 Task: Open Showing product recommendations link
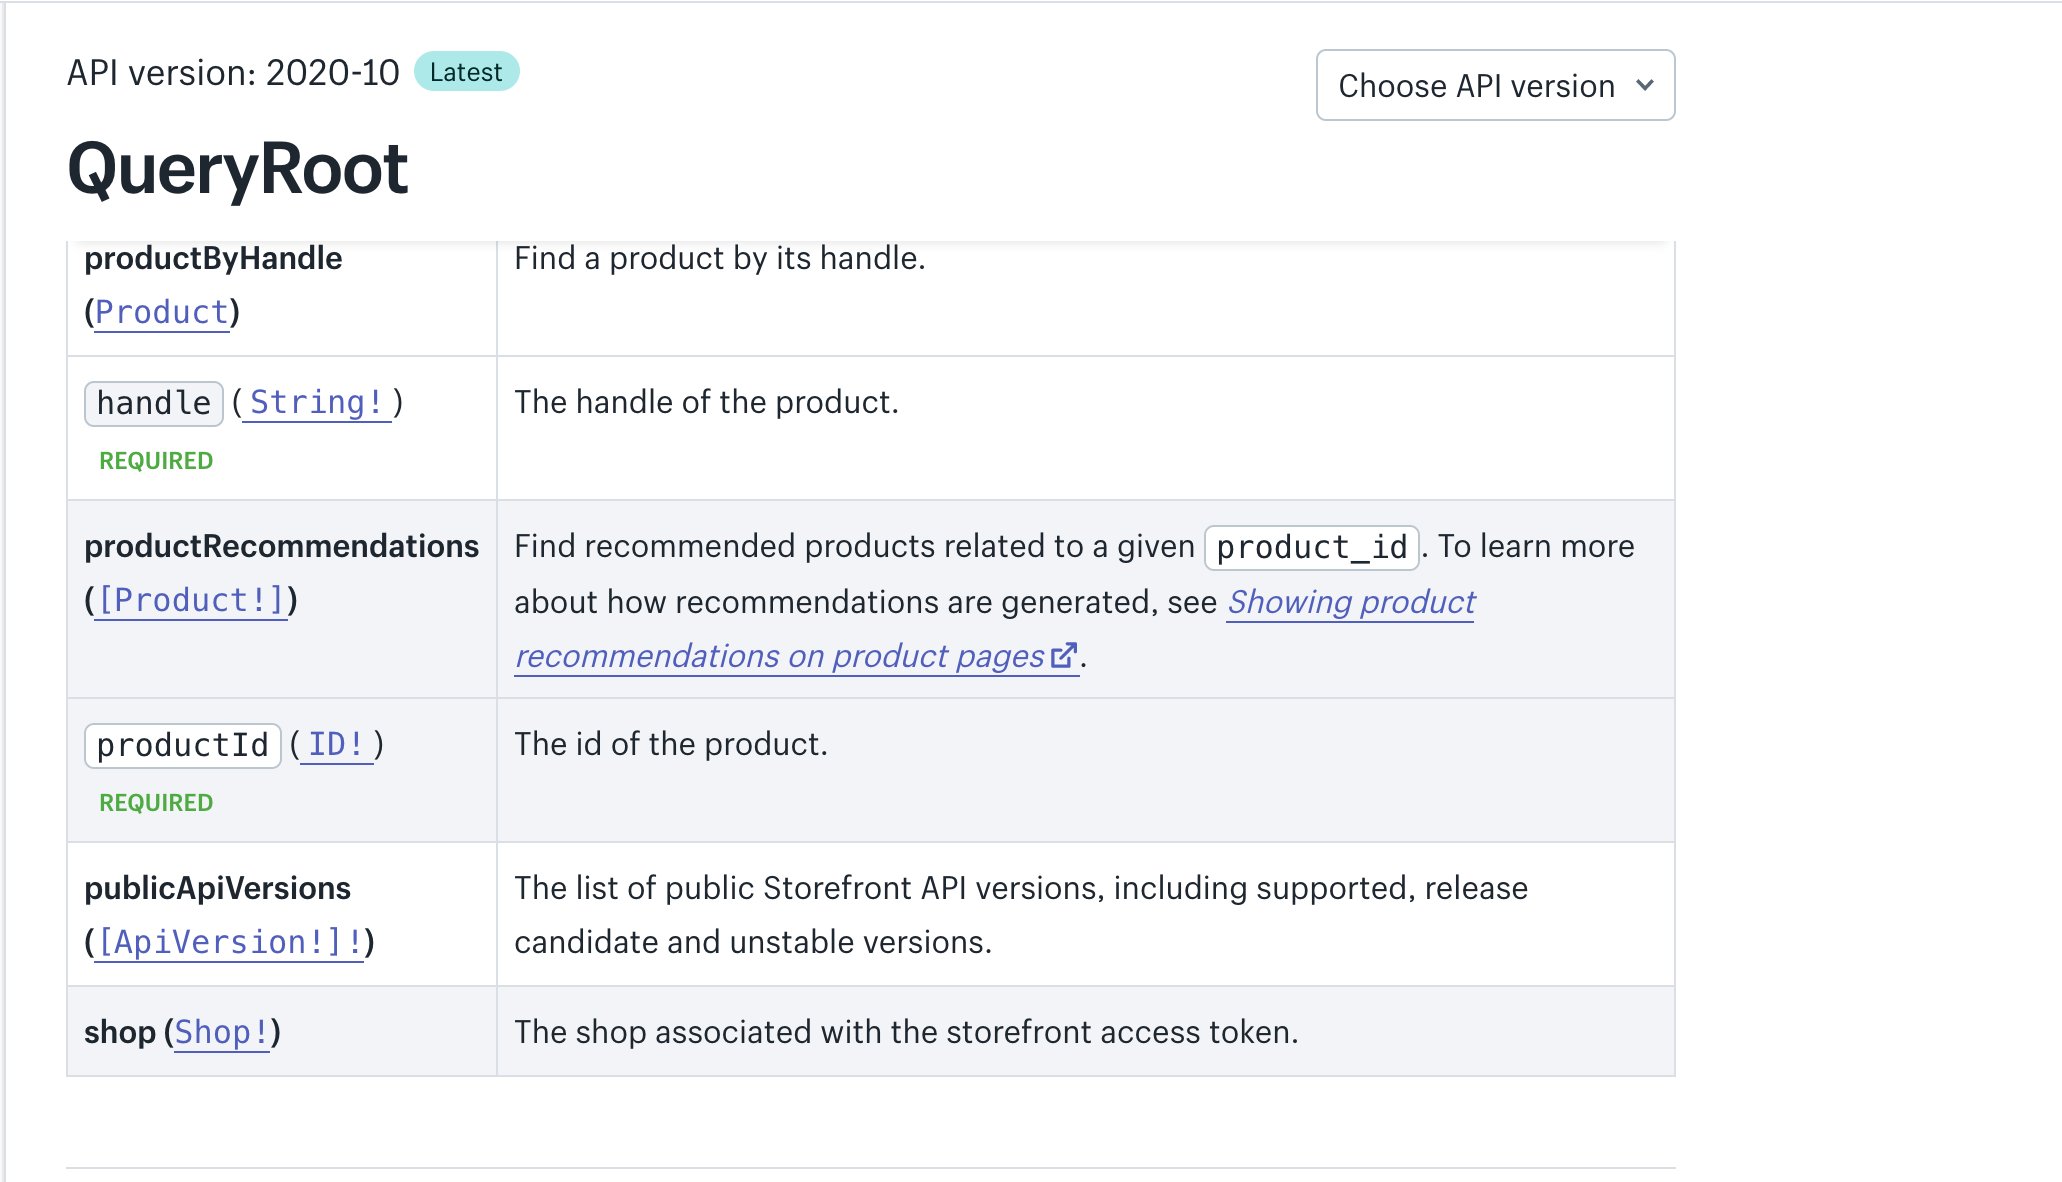tap(1350, 602)
